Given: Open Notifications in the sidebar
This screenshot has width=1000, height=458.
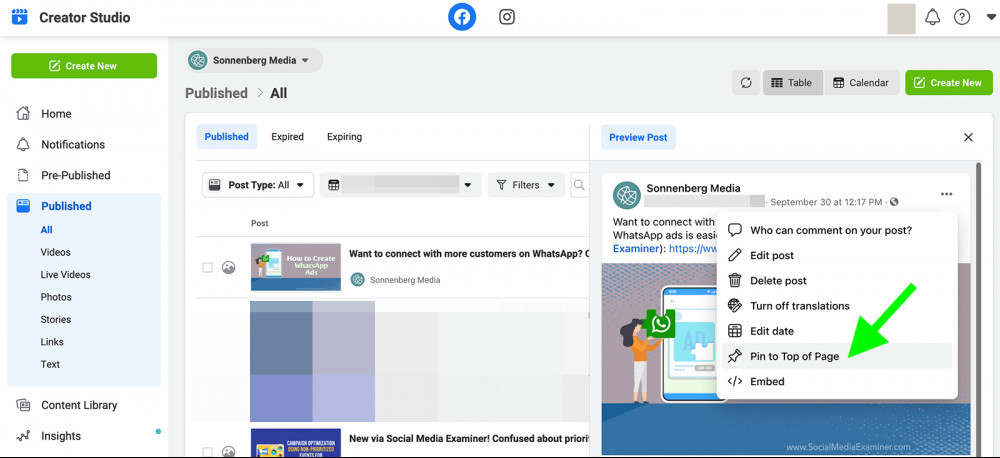Looking at the screenshot, I should tap(73, 144).
